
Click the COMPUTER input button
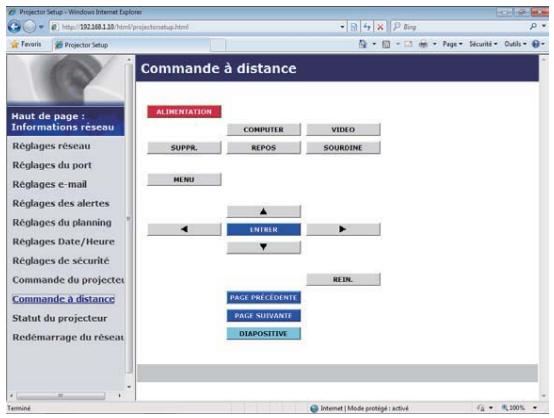(x=264, y=130)
